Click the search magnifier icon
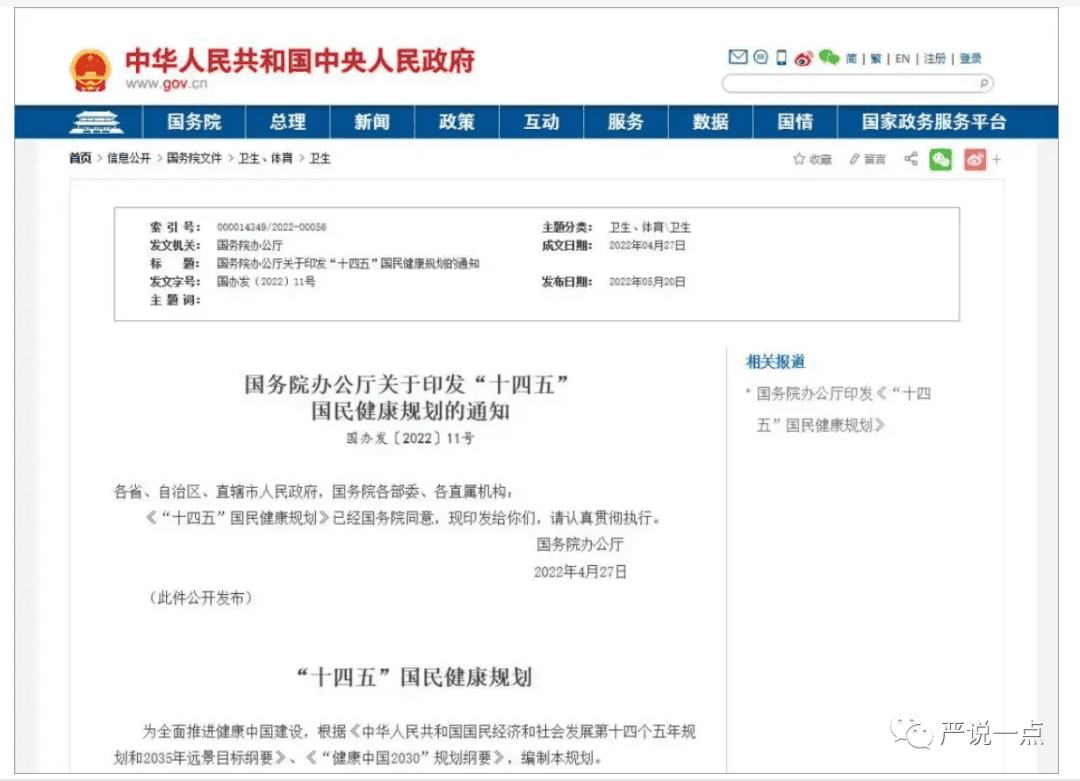Viewport: 1080px width, 781px height. [x=984, y=84]
